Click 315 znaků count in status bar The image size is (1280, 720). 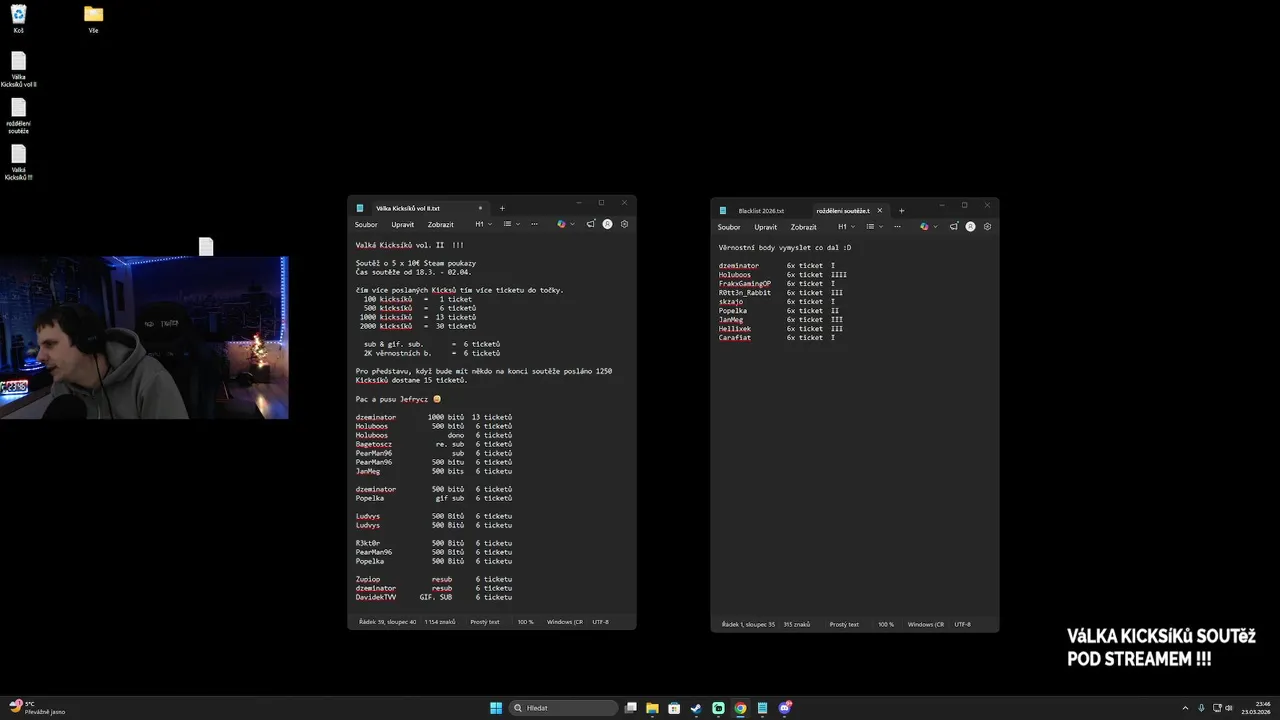click(x=798, y=624)
